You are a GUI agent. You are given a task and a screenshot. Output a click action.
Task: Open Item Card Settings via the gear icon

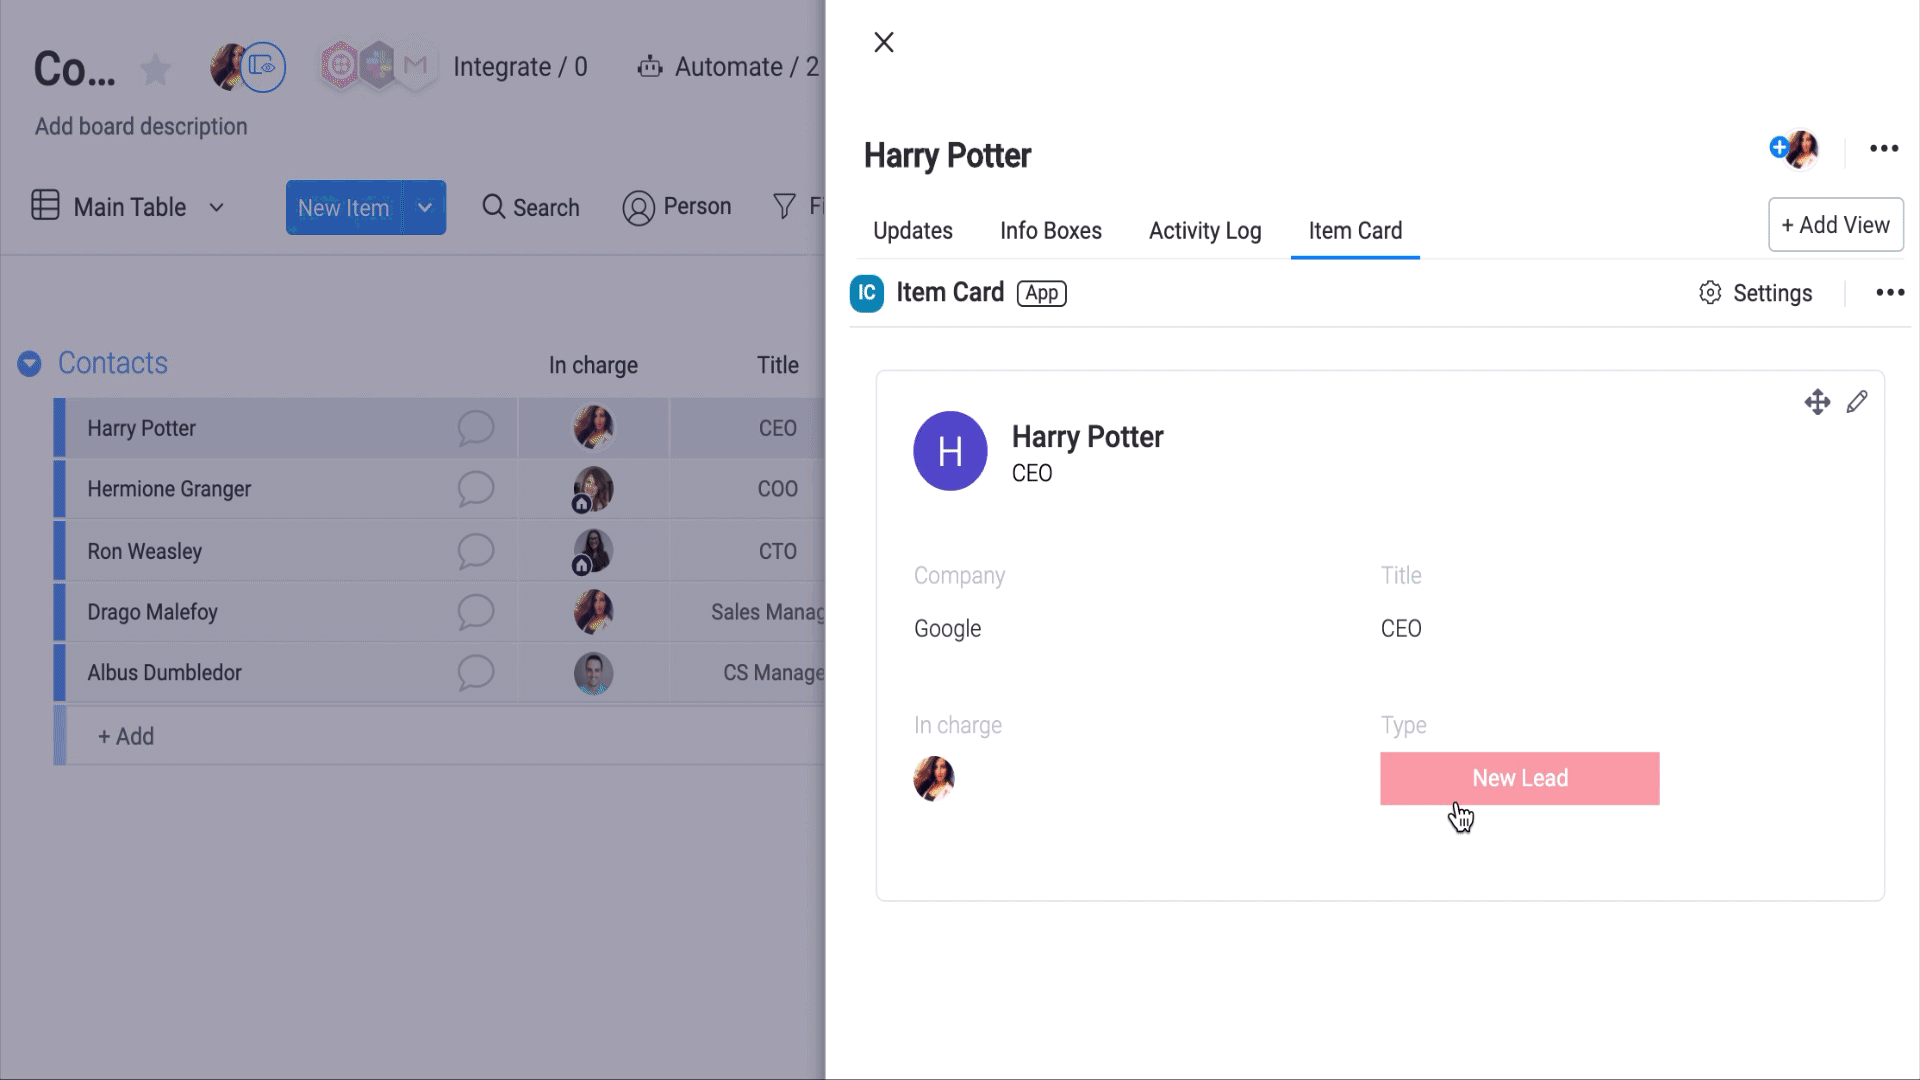(1711, 292)
